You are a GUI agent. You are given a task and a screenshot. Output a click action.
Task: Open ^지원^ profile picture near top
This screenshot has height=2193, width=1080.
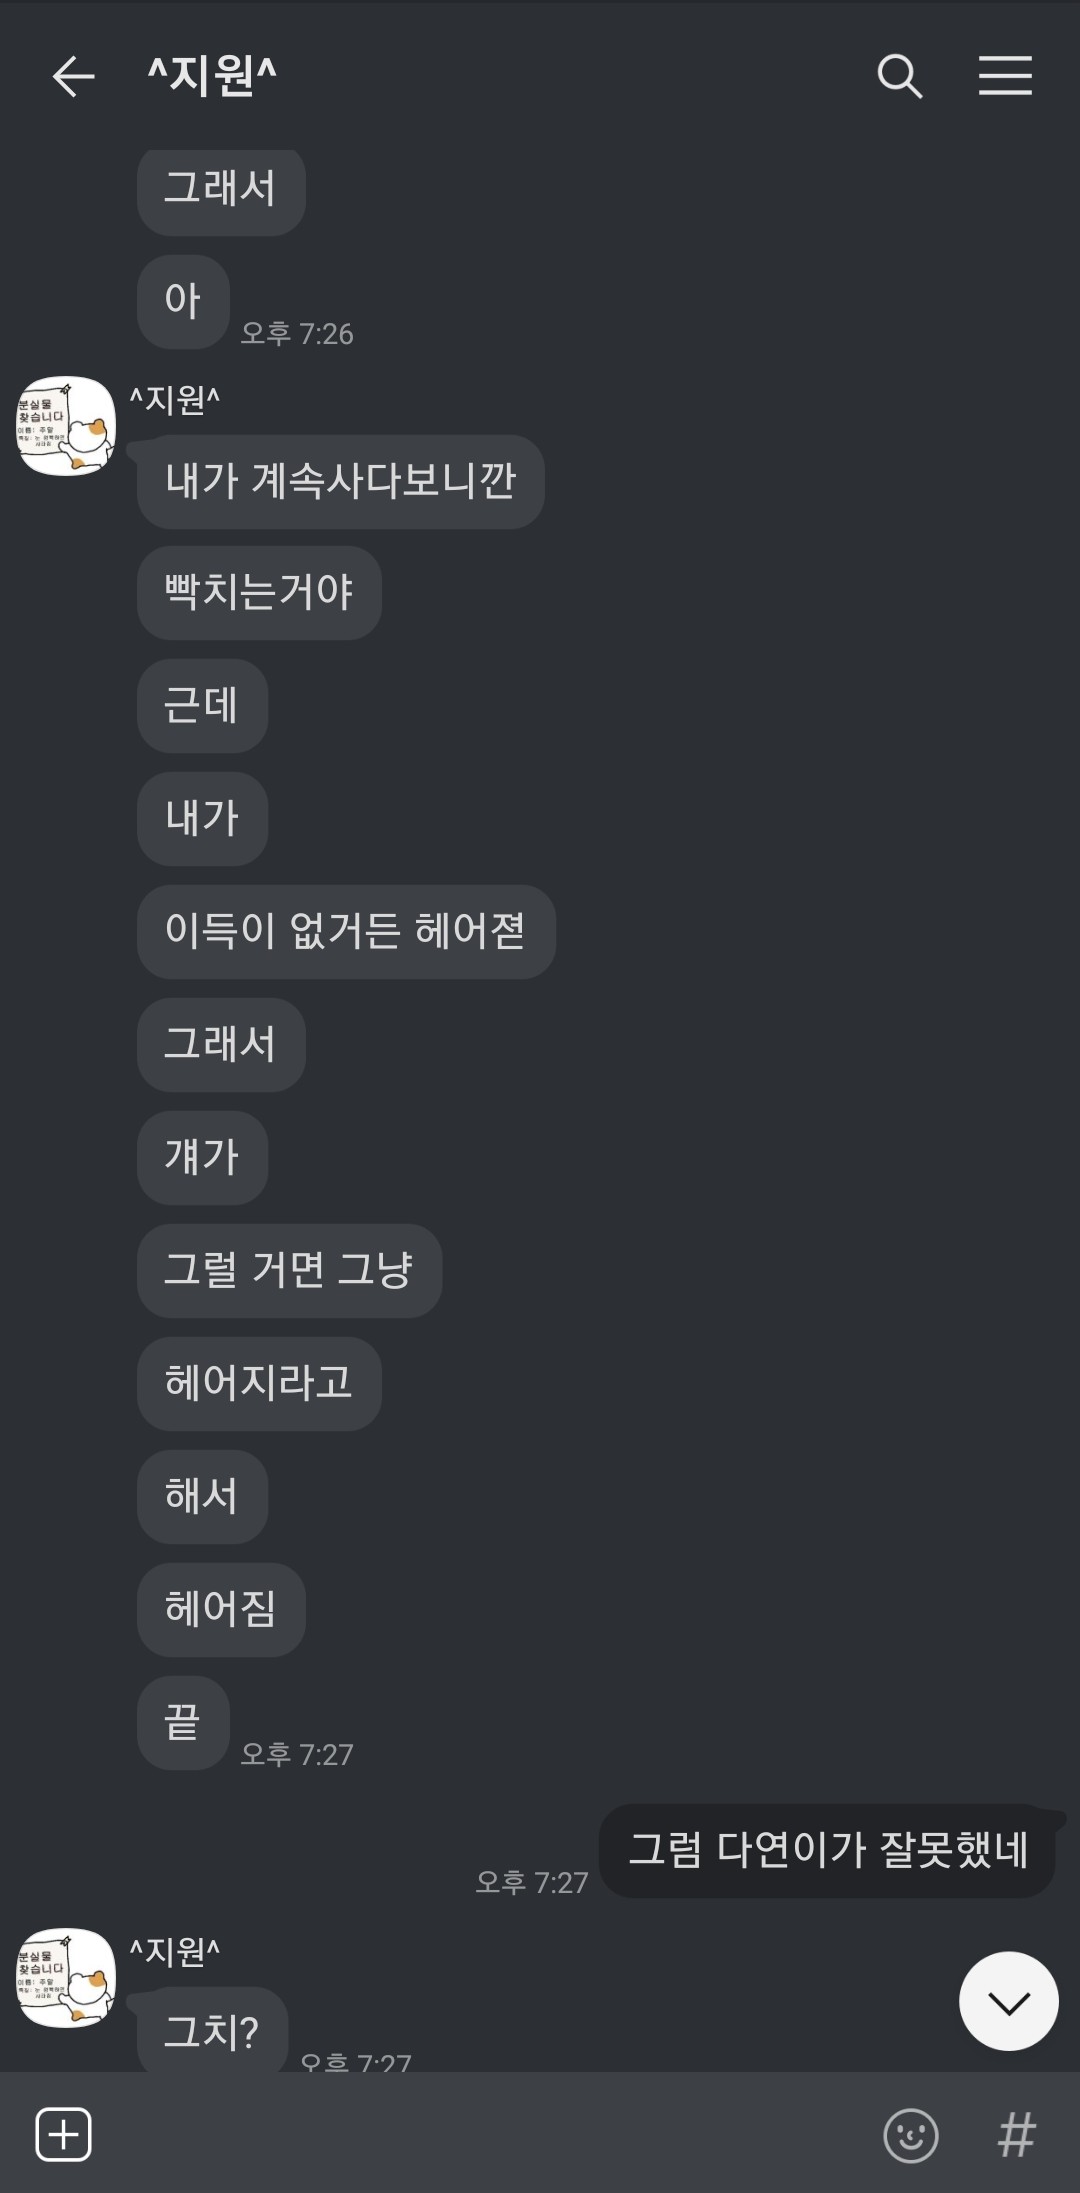pyautogui.click(x=66, y=426)
